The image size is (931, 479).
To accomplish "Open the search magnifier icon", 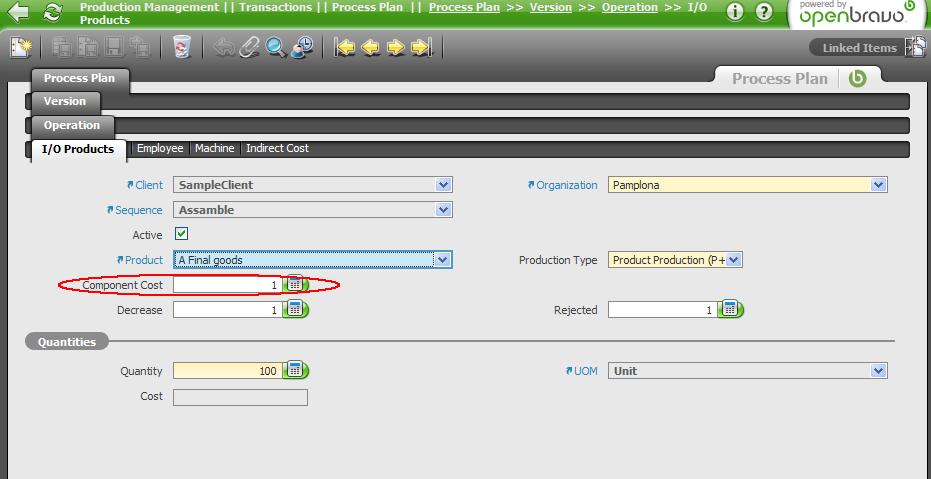I will pos(276,47).
